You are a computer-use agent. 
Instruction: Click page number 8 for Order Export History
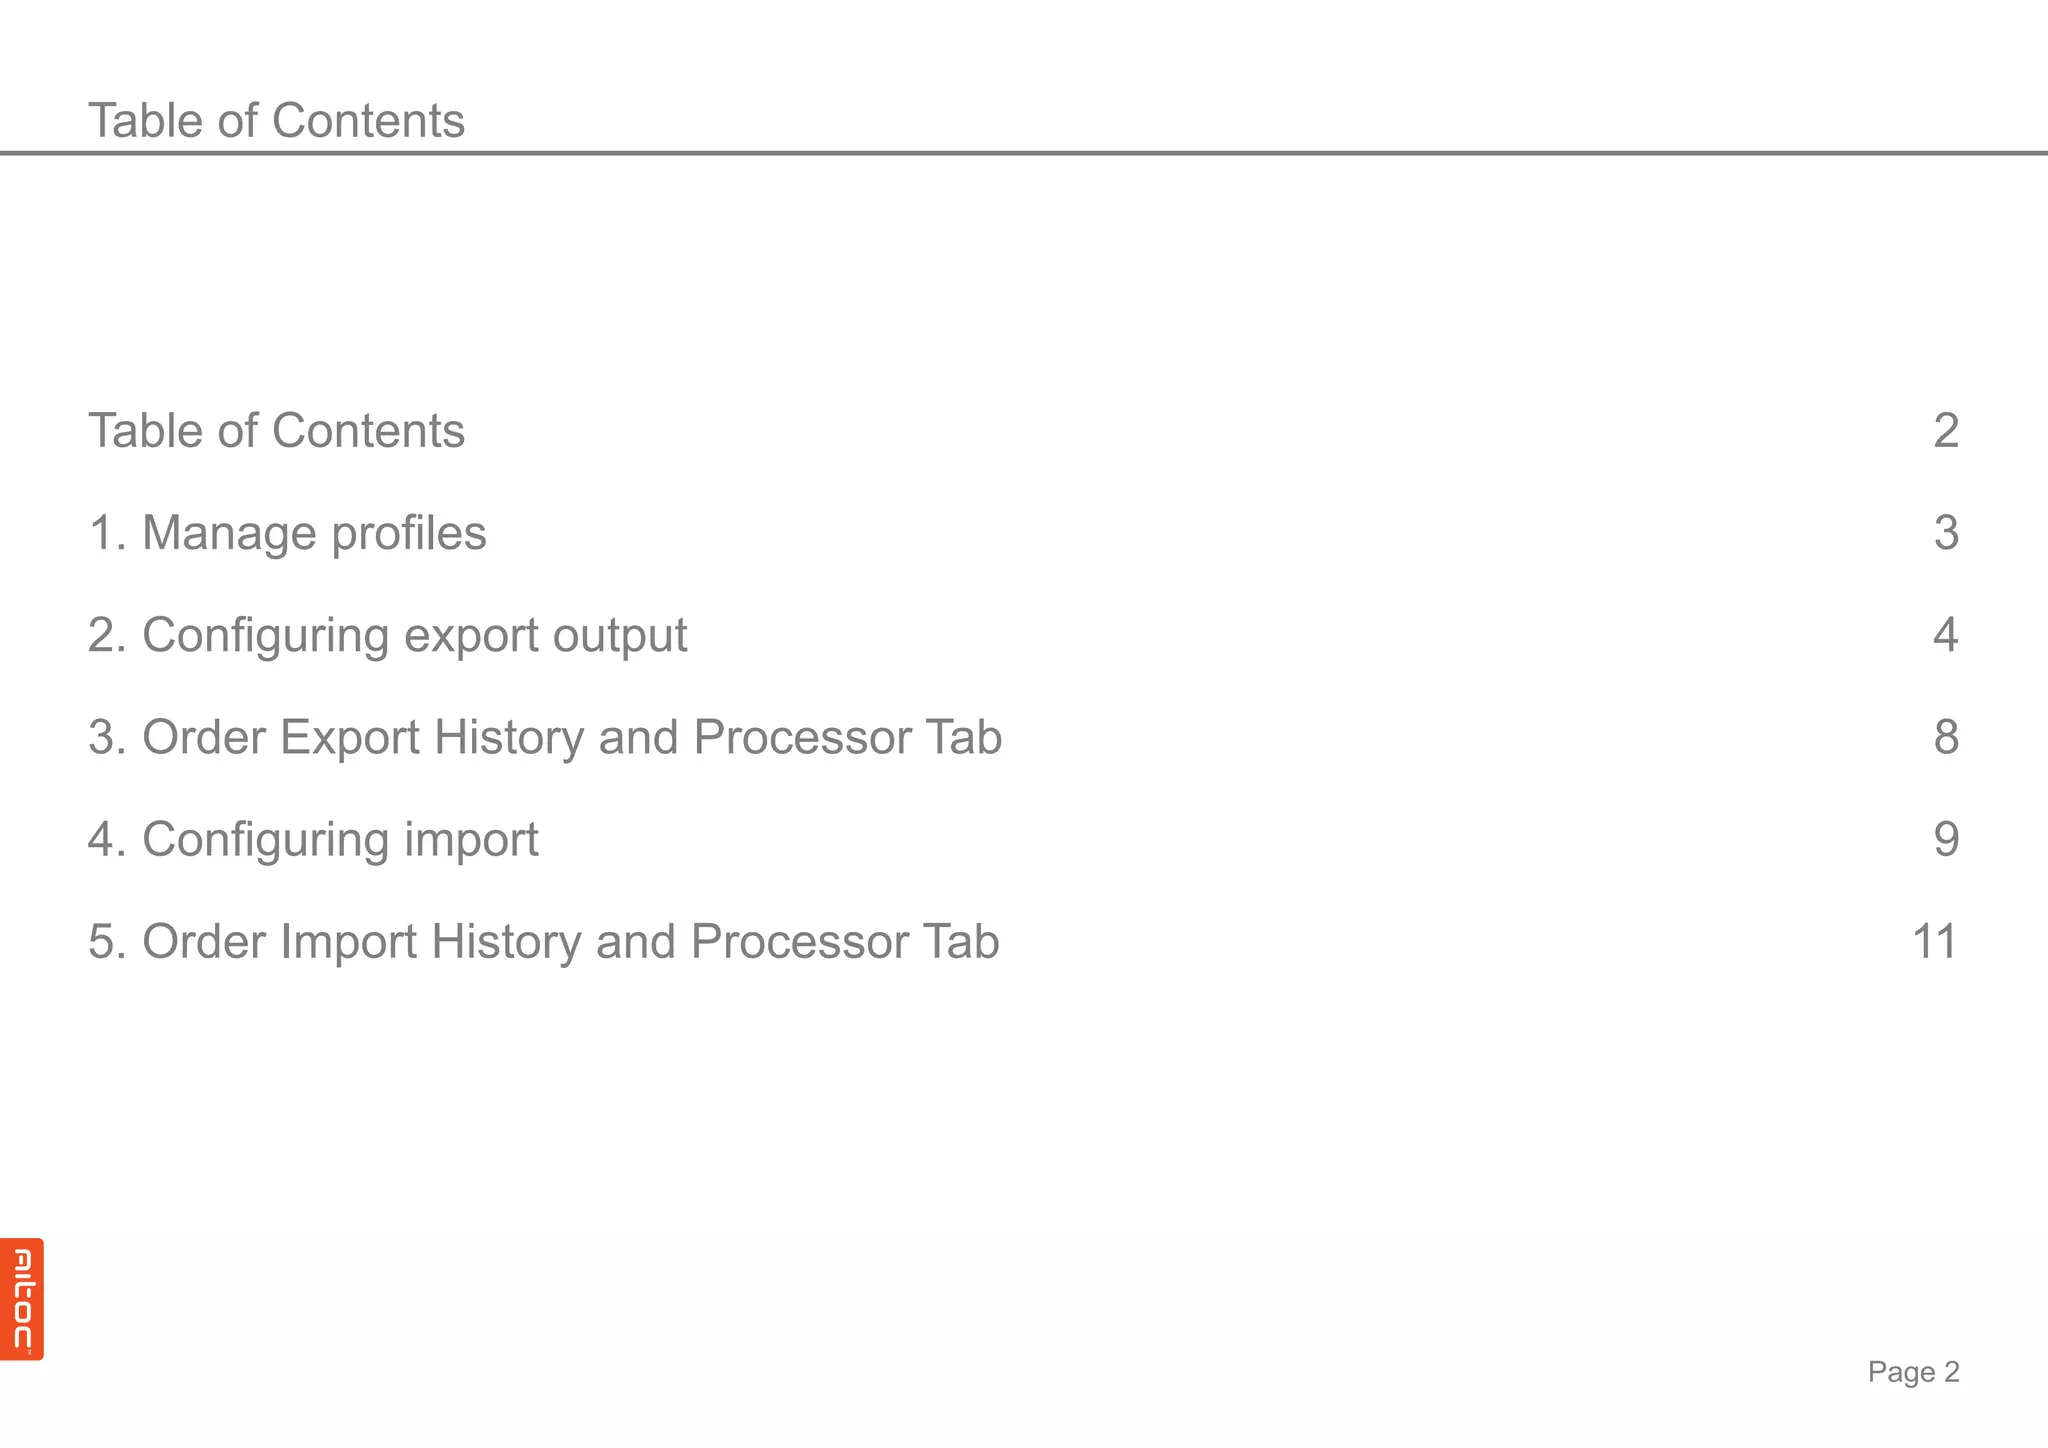[x=1945, y=737]
